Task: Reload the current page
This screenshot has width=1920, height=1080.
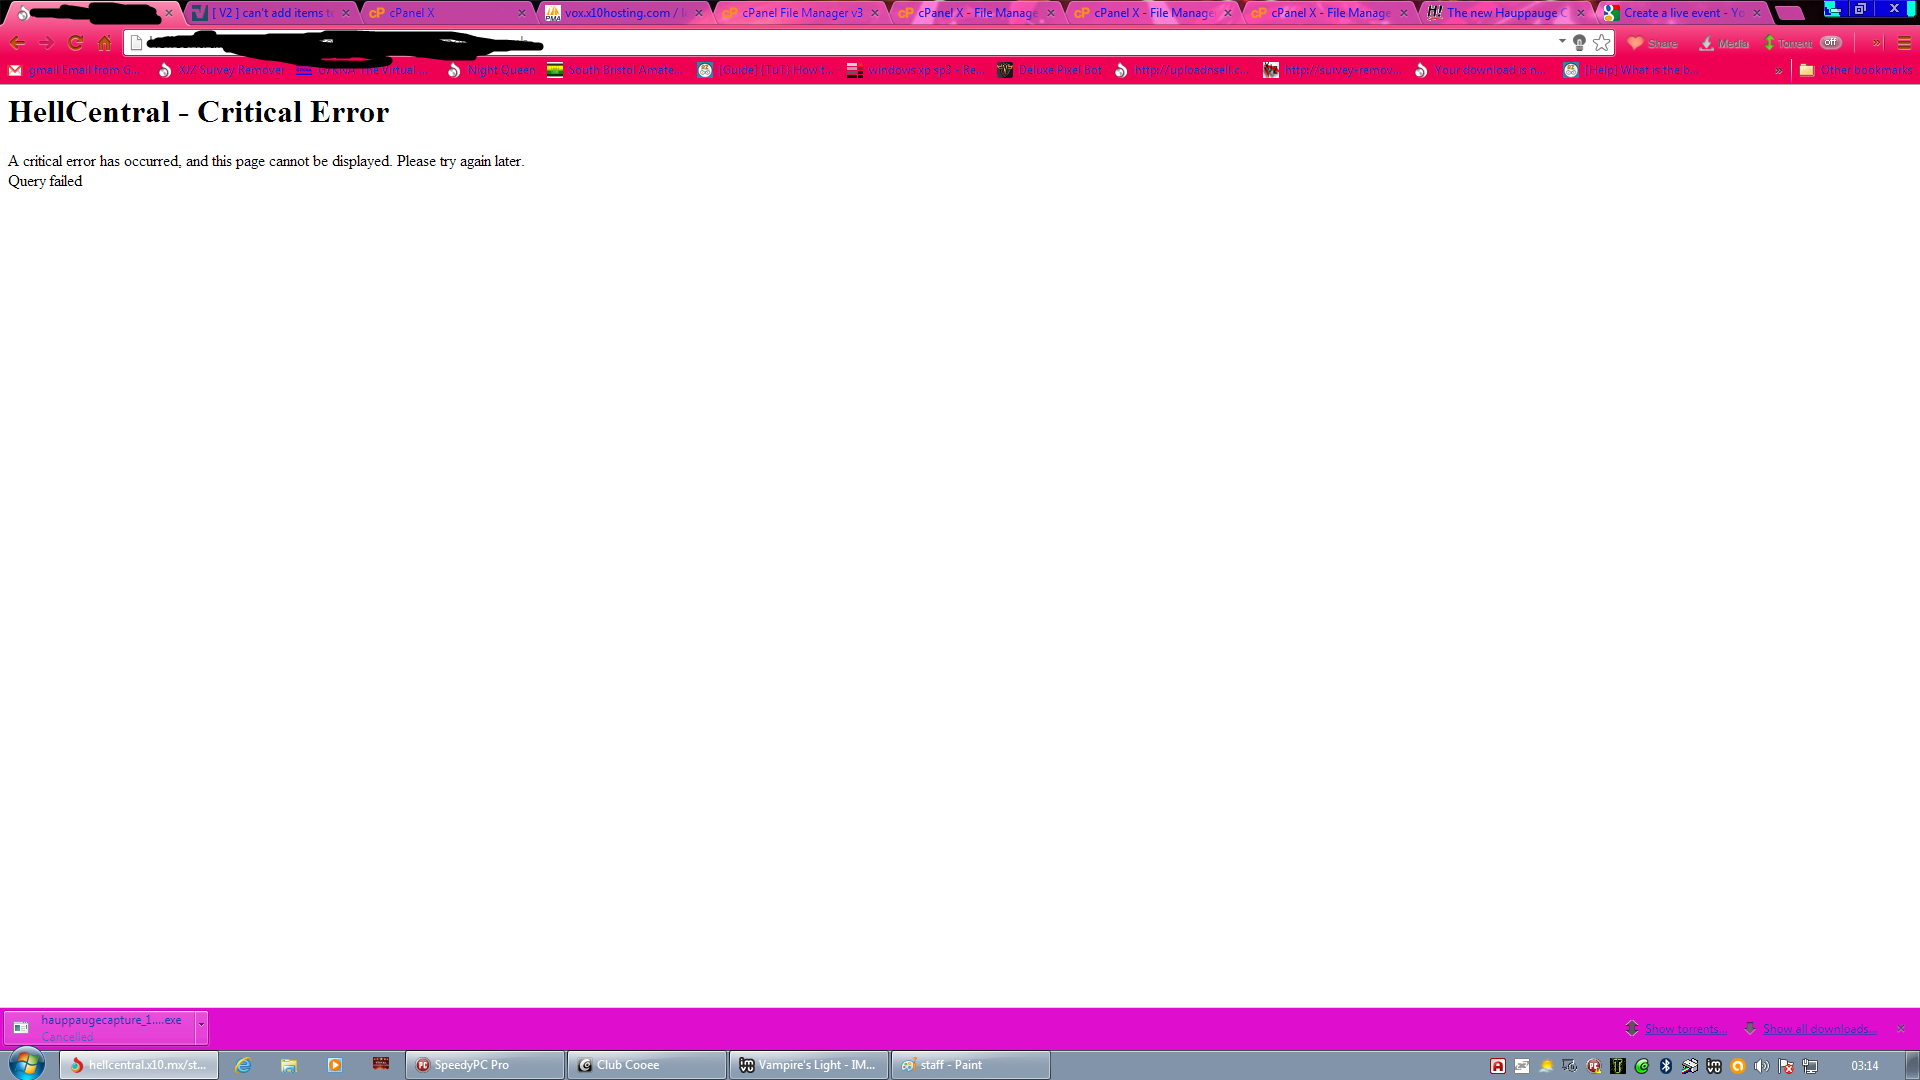Action: 75,43
